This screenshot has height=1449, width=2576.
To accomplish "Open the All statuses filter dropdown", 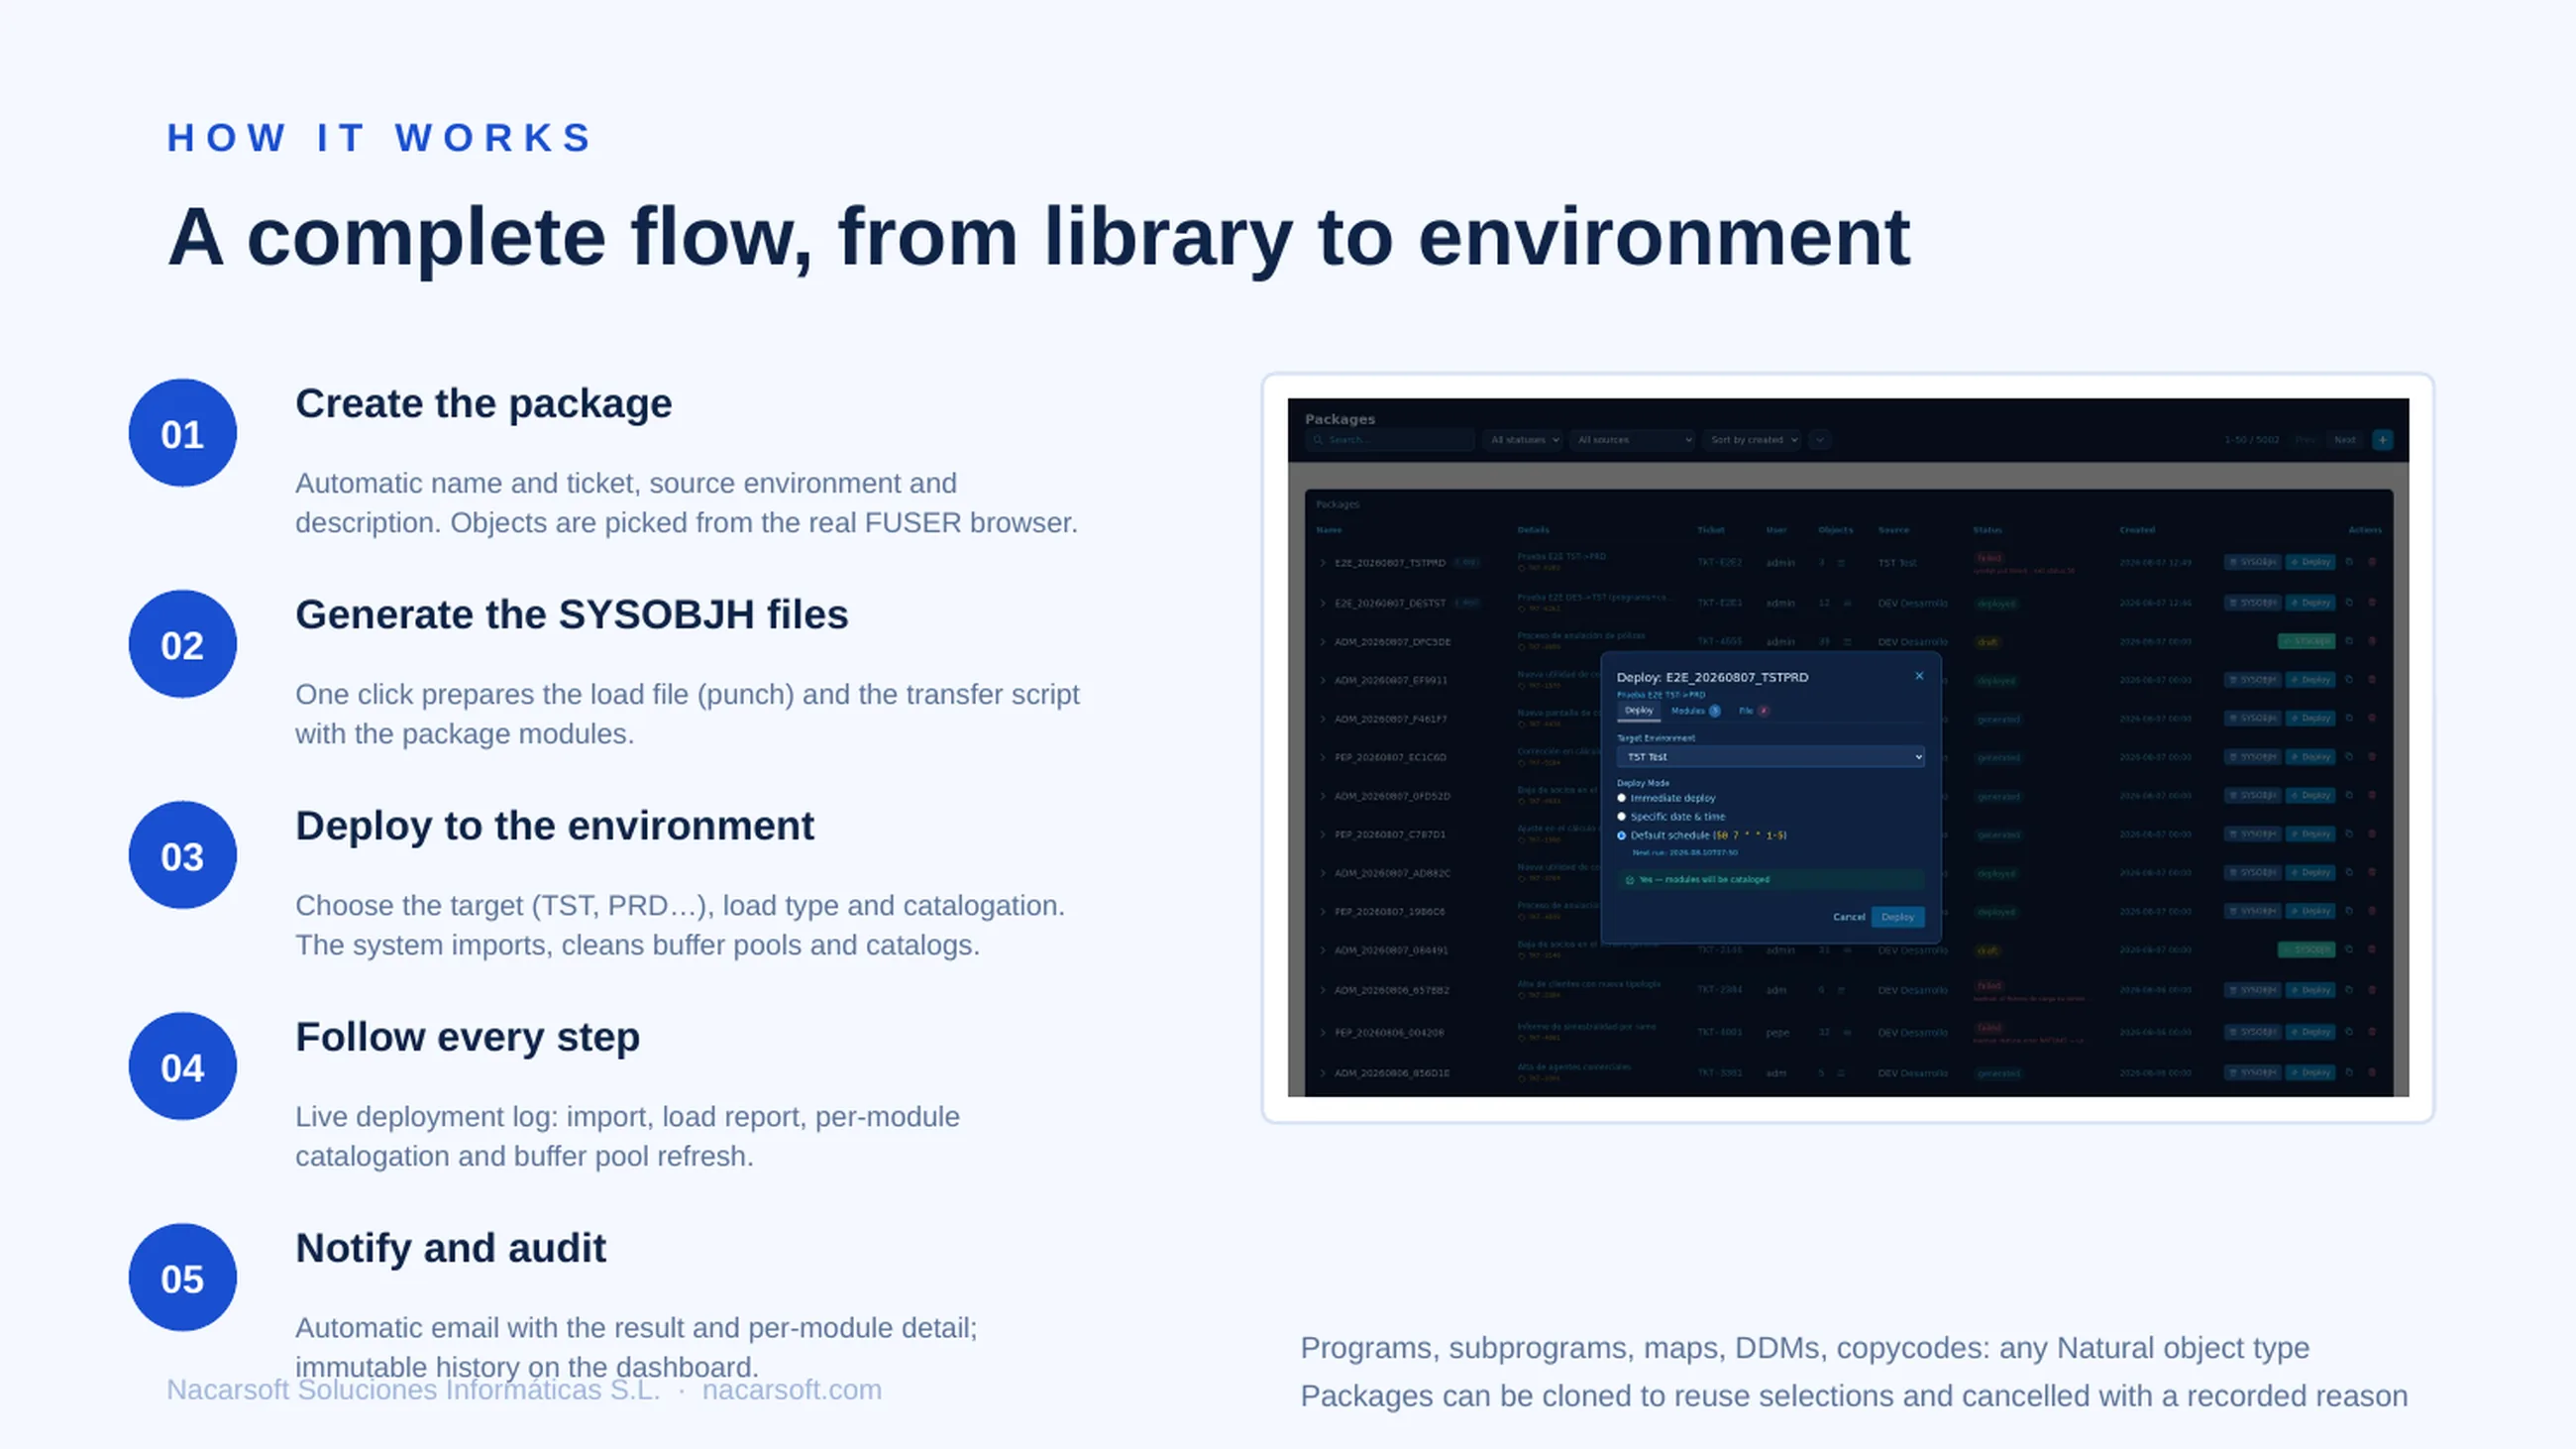I will [x=1523, y=439].
